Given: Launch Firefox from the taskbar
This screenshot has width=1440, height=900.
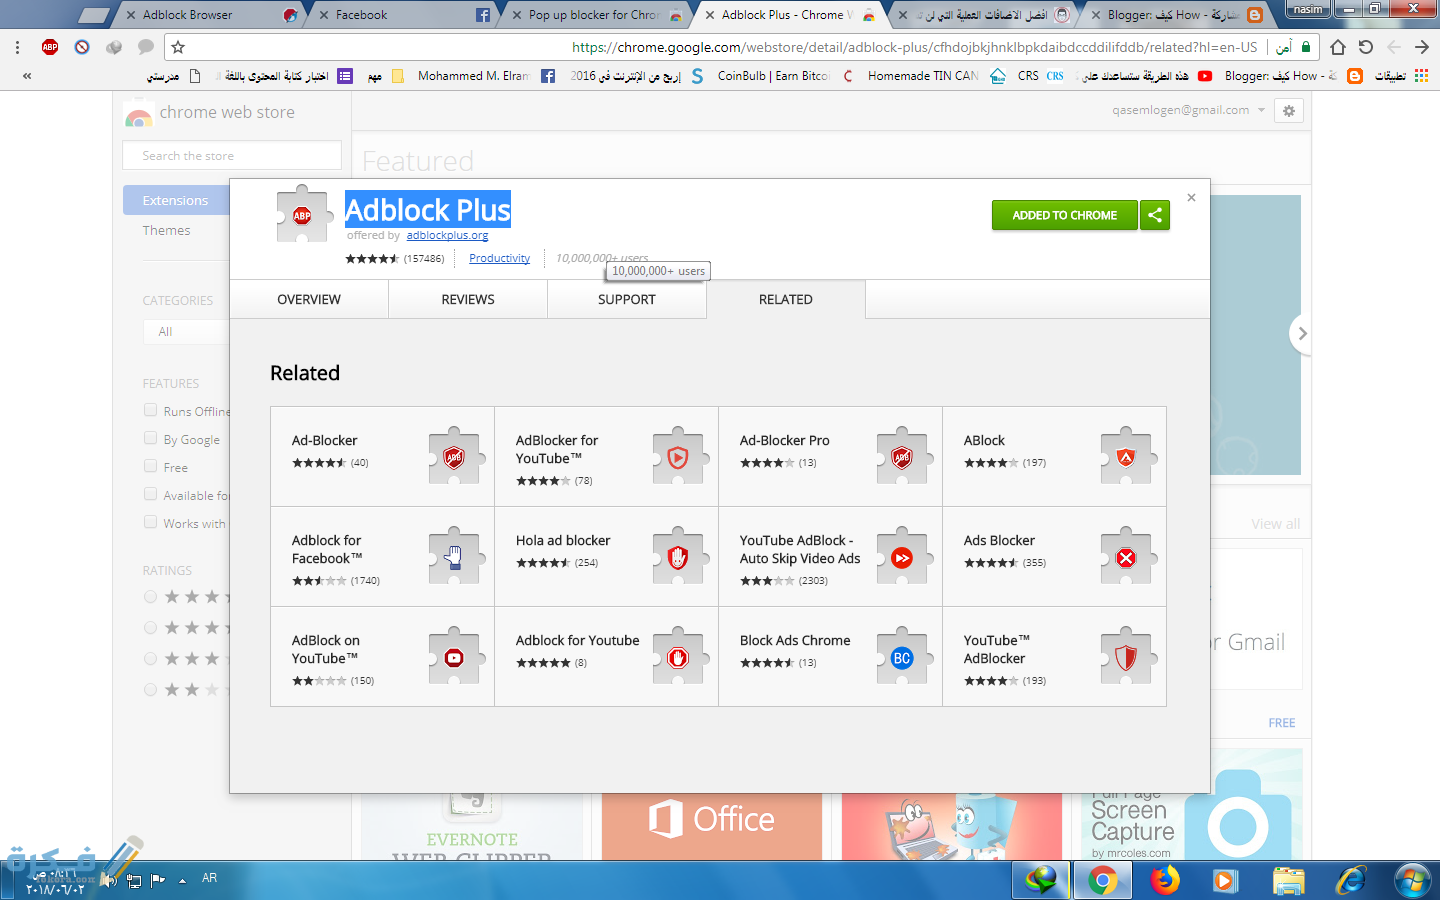Looking at the screenshot, I should [x=1164, y=880].
